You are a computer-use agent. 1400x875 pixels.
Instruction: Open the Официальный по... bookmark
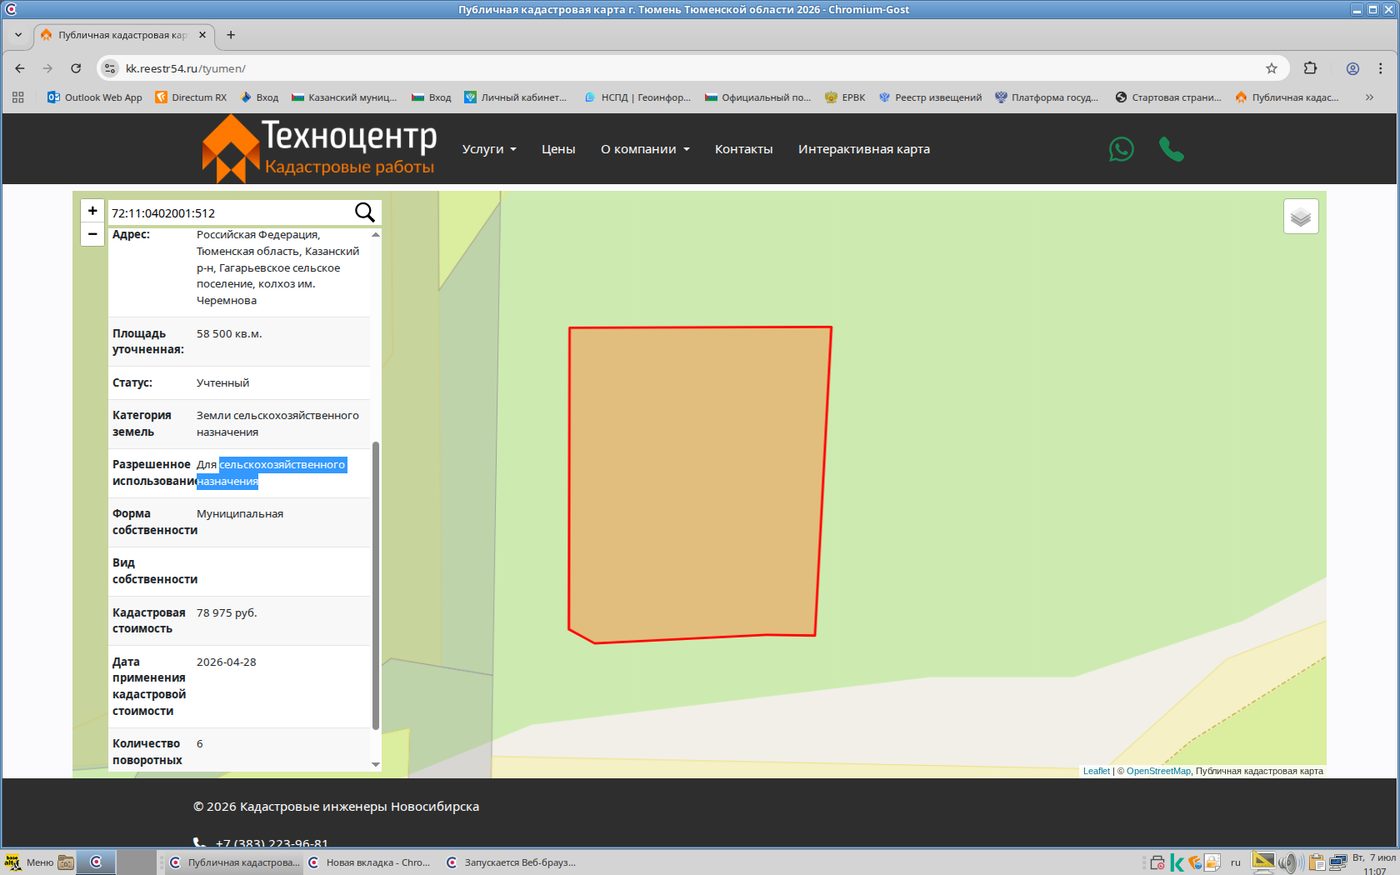(x=758, y=97)
